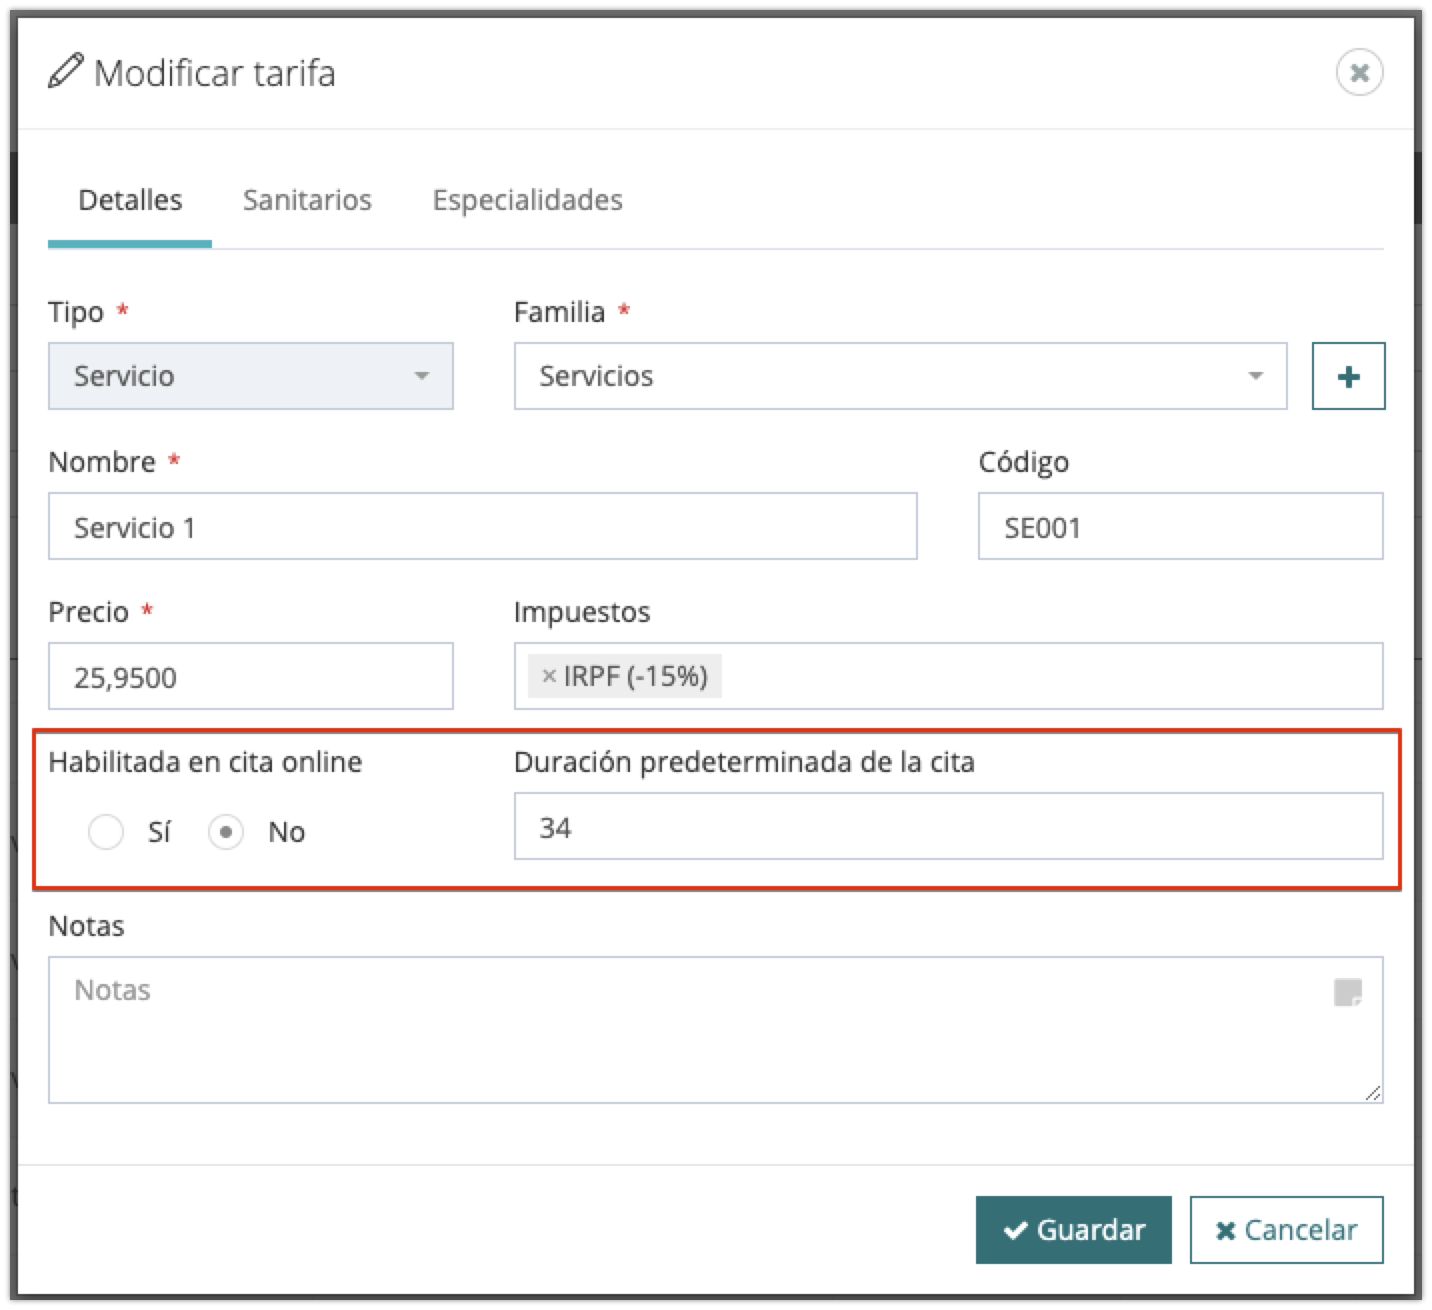Click into the Código field

[1180, 527]
